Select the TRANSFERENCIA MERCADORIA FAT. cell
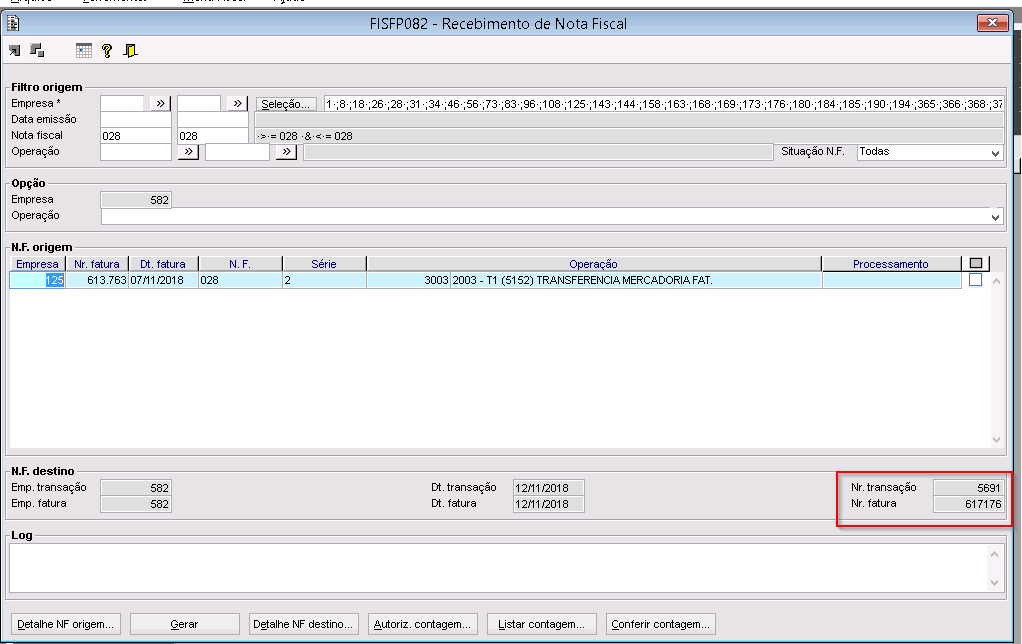The height and width of the screenshot is (644, 1022). click(635, 280)
